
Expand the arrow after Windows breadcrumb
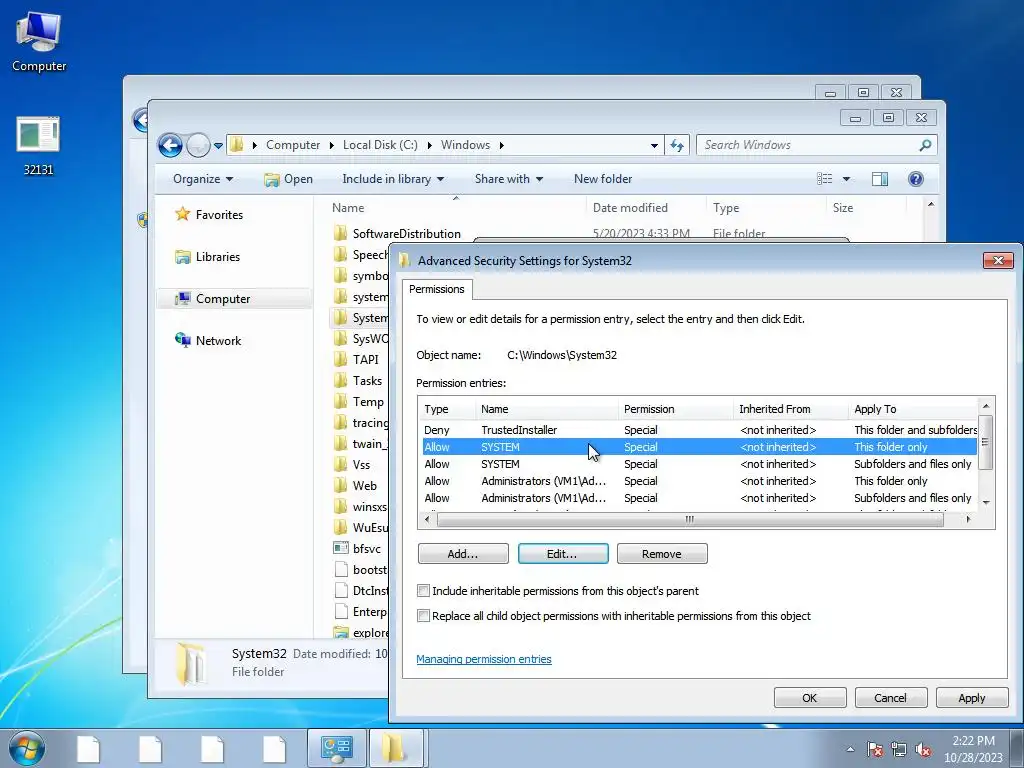pos(502,145)
